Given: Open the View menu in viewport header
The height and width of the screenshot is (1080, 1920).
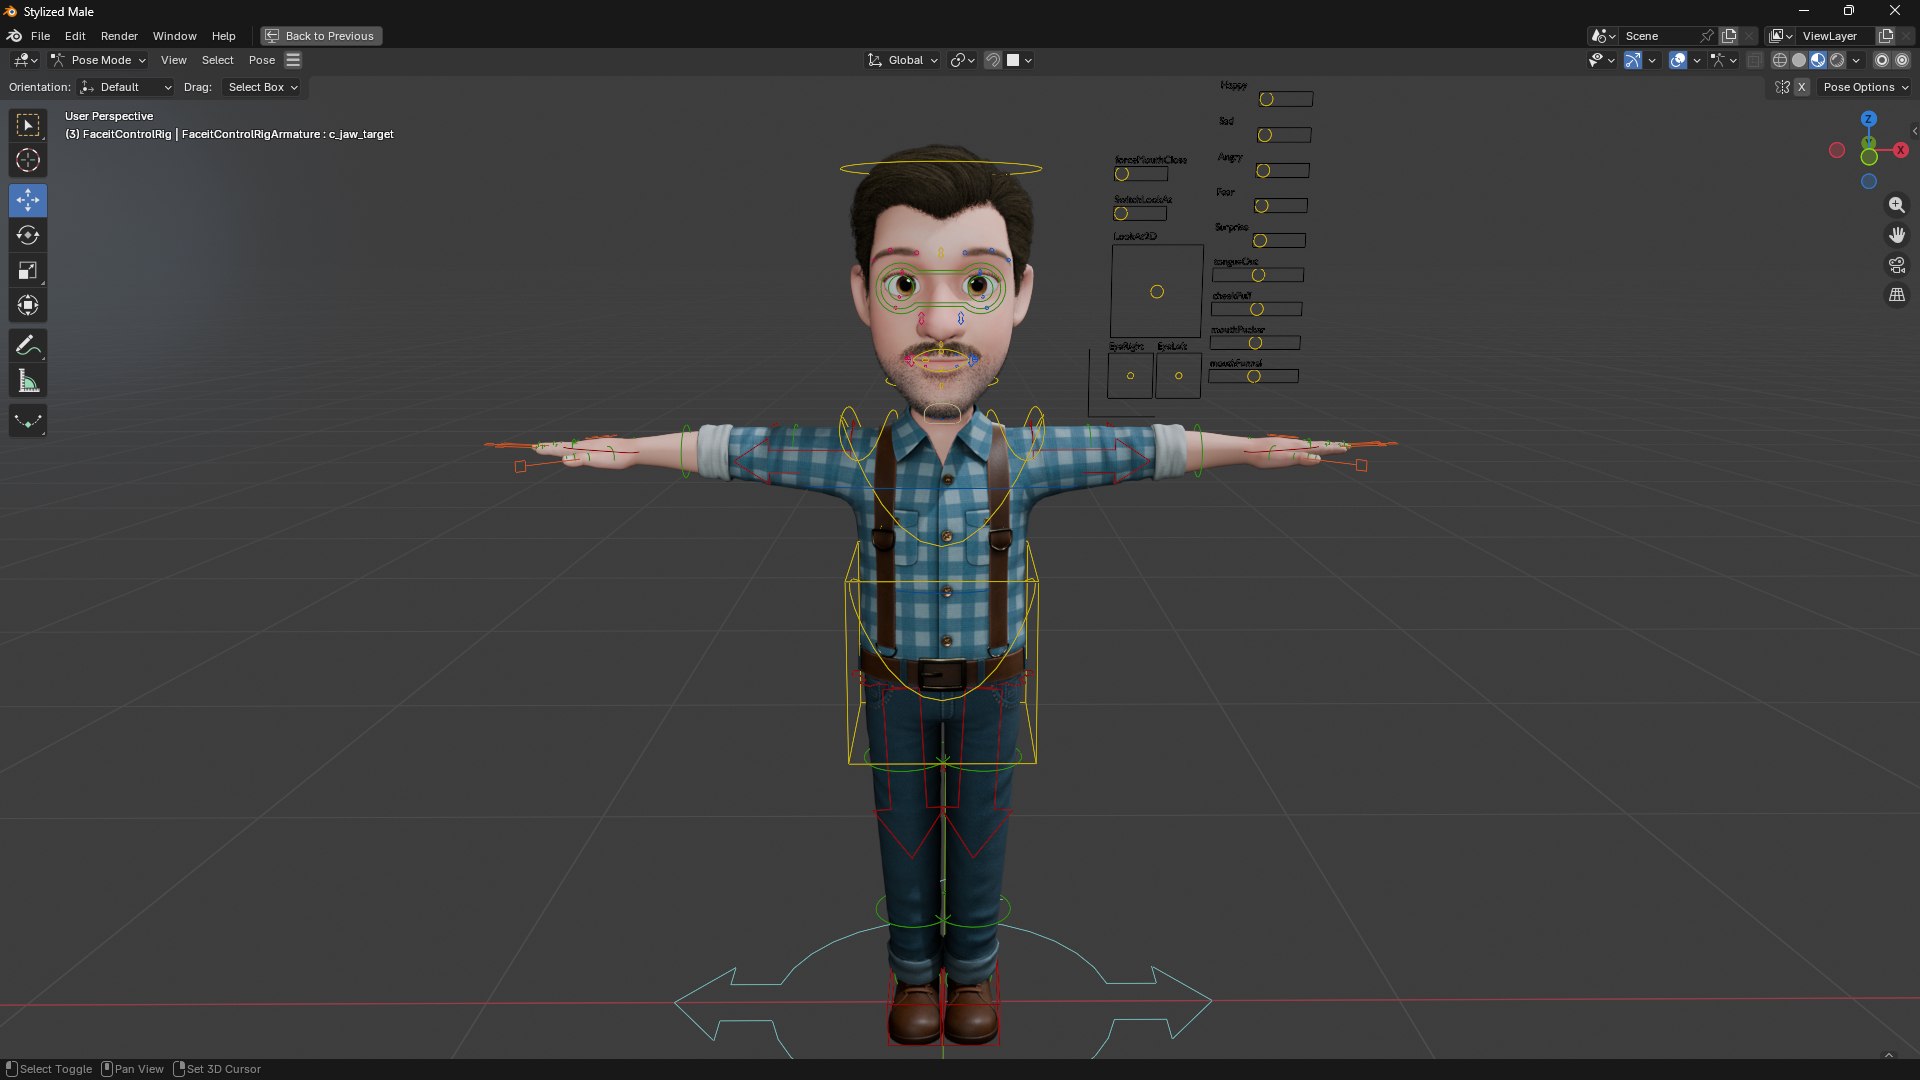Looking at the screenshot, I should tap(174, 60).
